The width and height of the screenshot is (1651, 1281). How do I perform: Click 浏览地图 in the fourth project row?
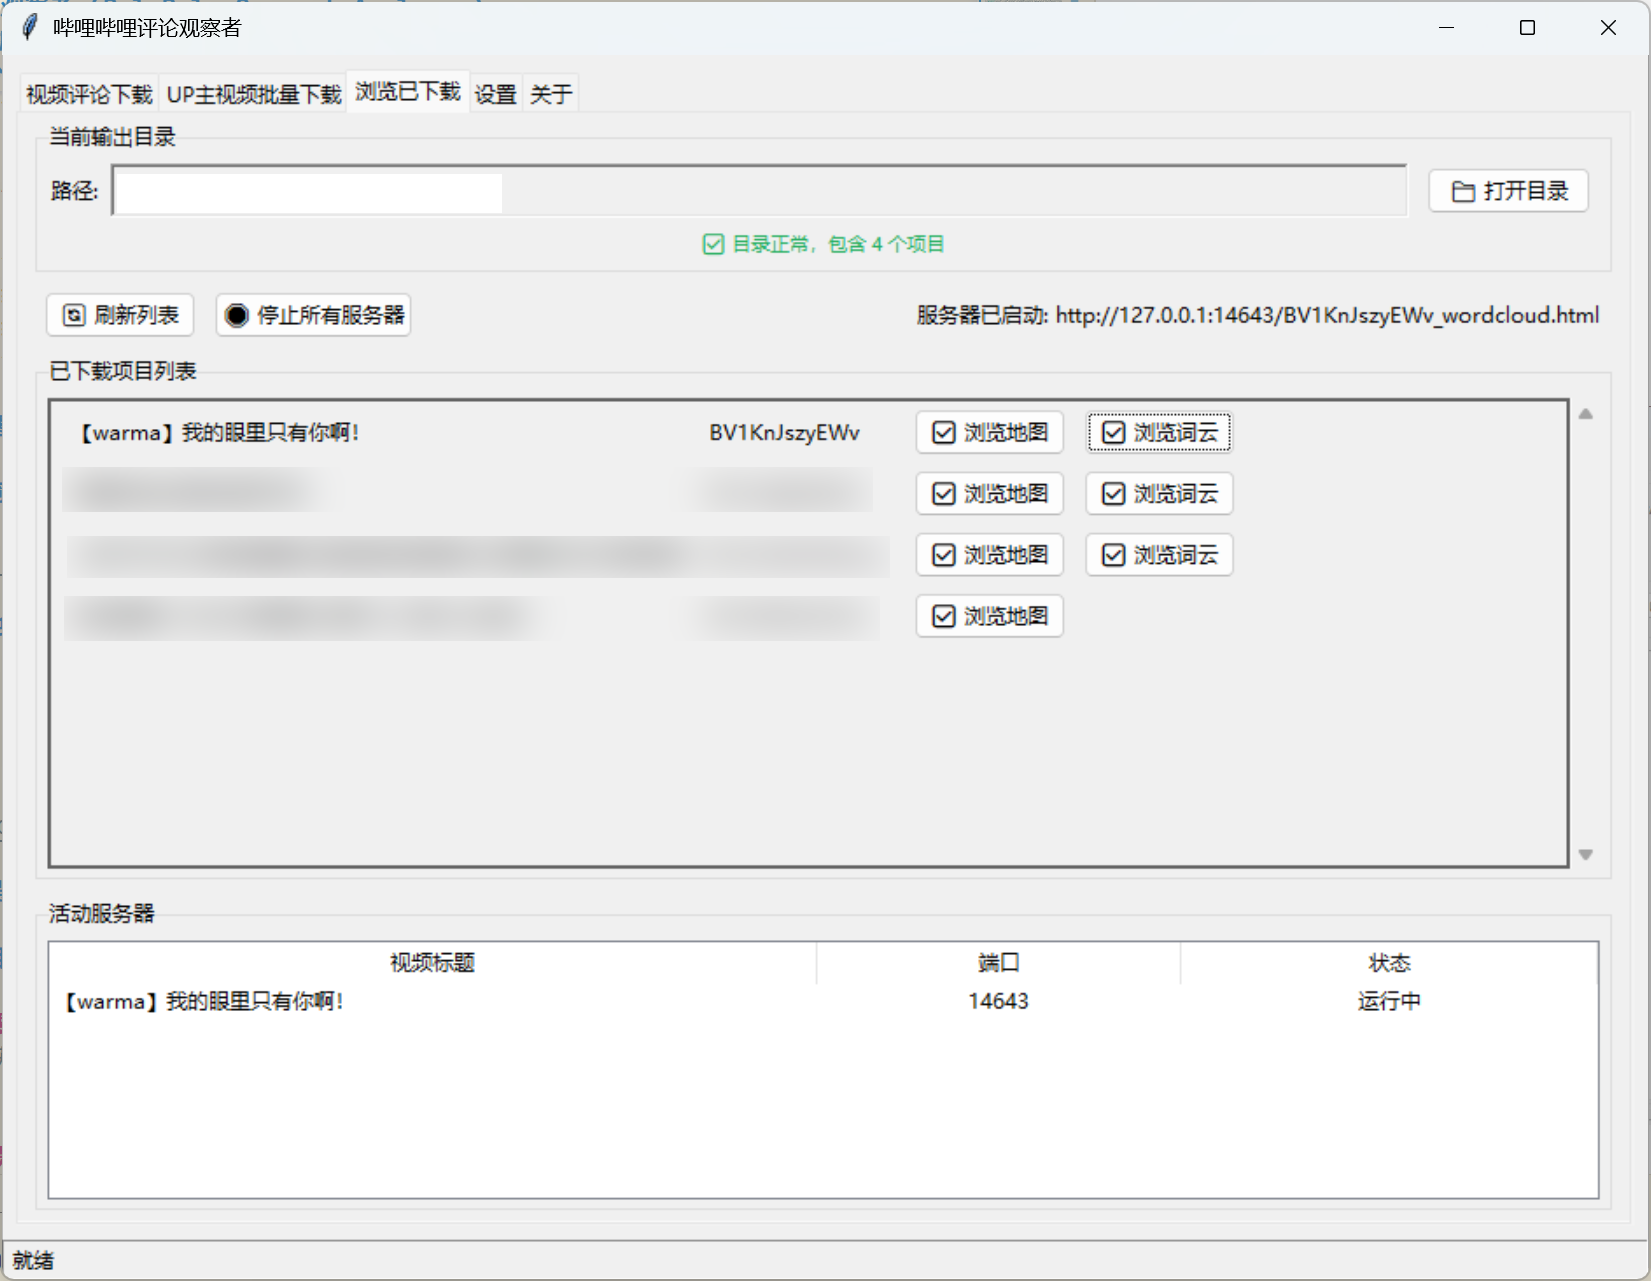pyautogui.click(x=990, y=616)
